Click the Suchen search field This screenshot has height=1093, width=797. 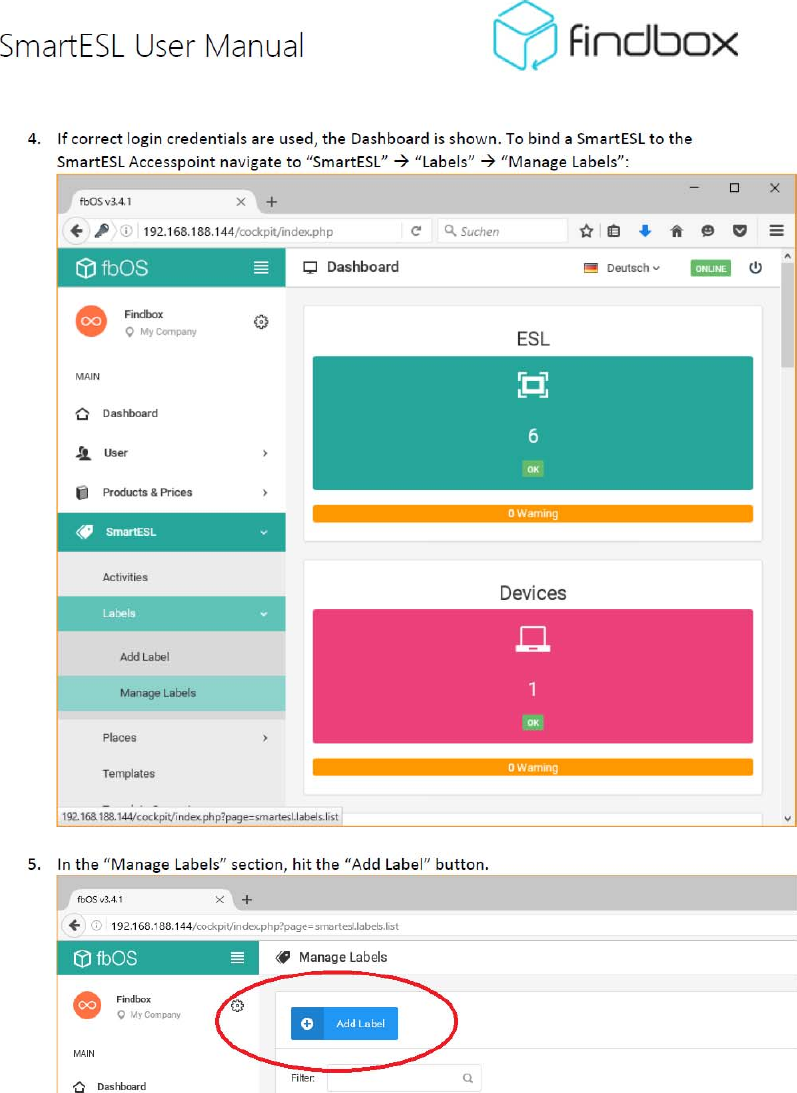(502, 231)
